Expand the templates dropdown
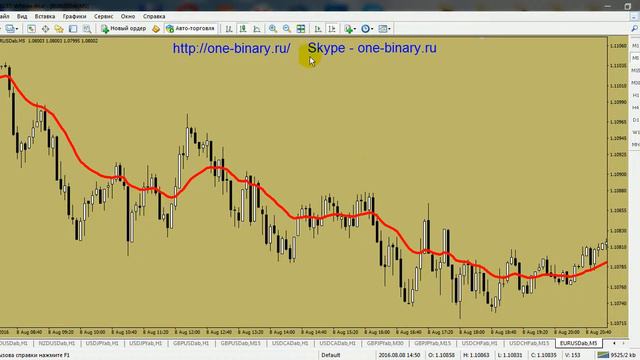The image size is (640, 360). point(389,29)
